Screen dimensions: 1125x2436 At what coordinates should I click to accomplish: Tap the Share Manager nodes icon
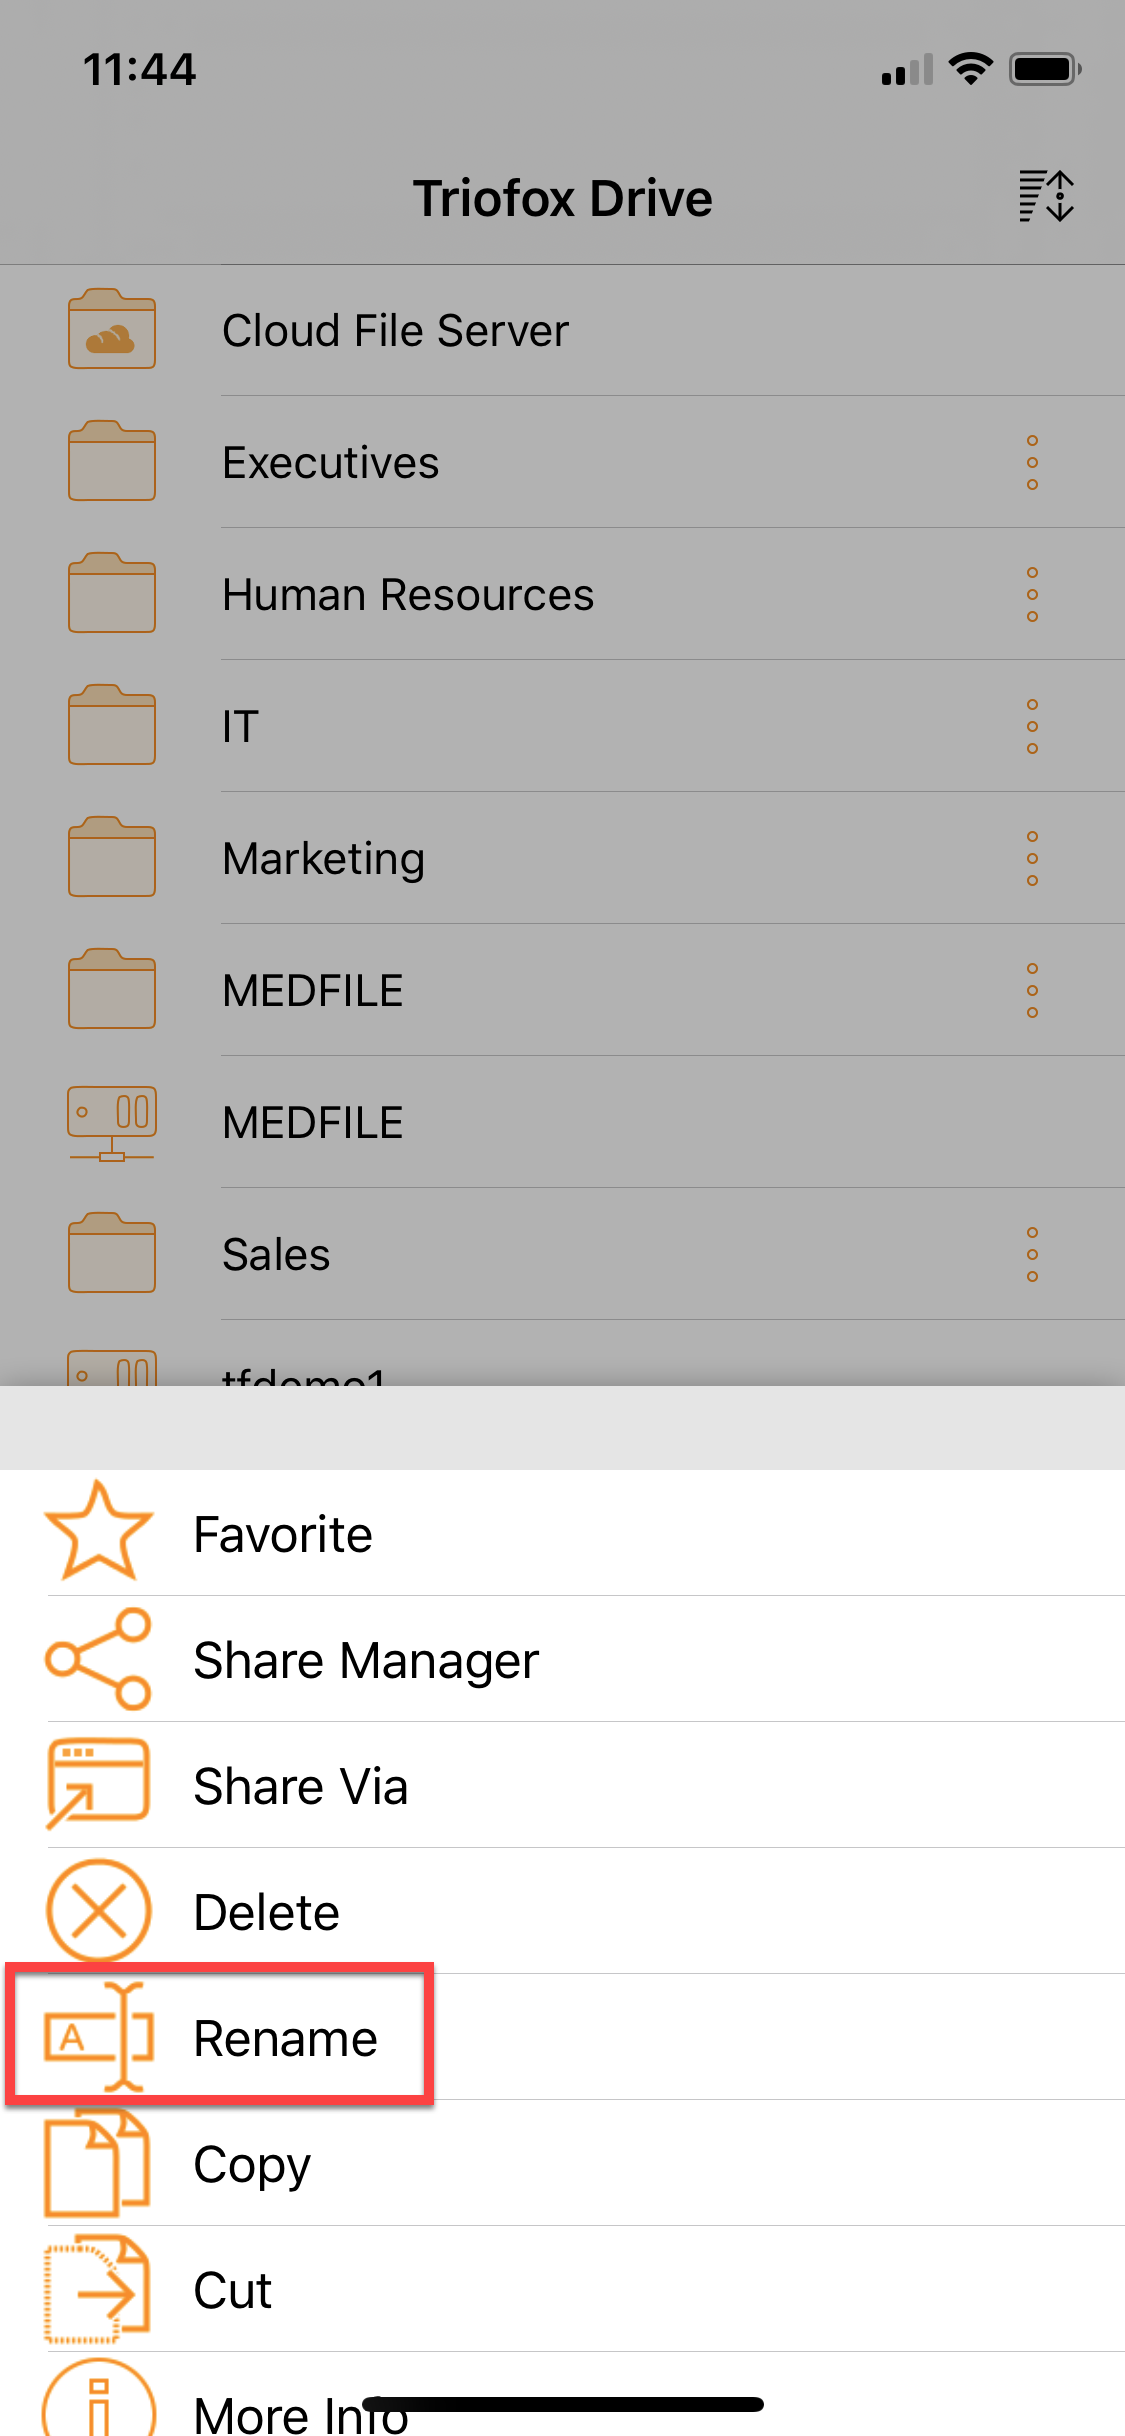pos(98,1658)
